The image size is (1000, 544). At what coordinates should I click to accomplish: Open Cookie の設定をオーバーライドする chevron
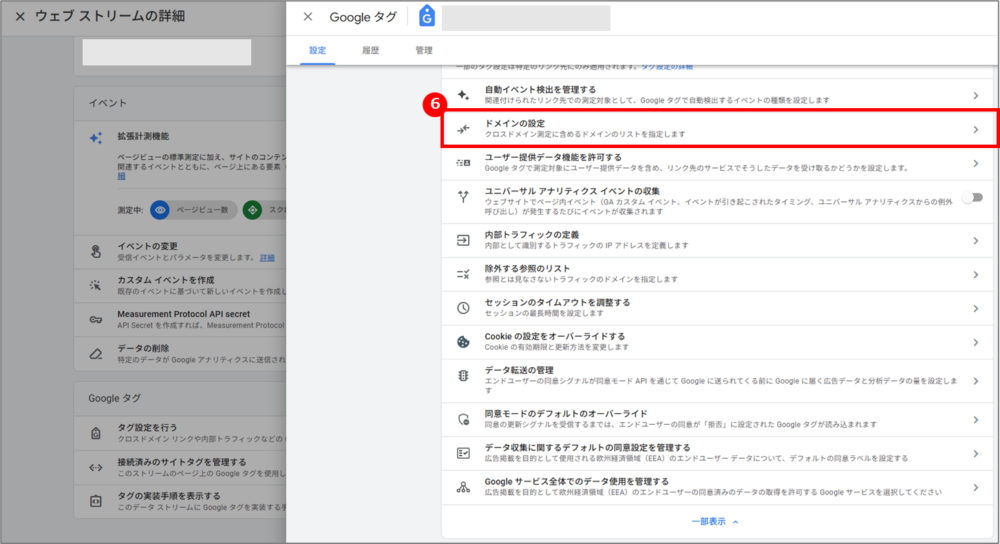976,342
